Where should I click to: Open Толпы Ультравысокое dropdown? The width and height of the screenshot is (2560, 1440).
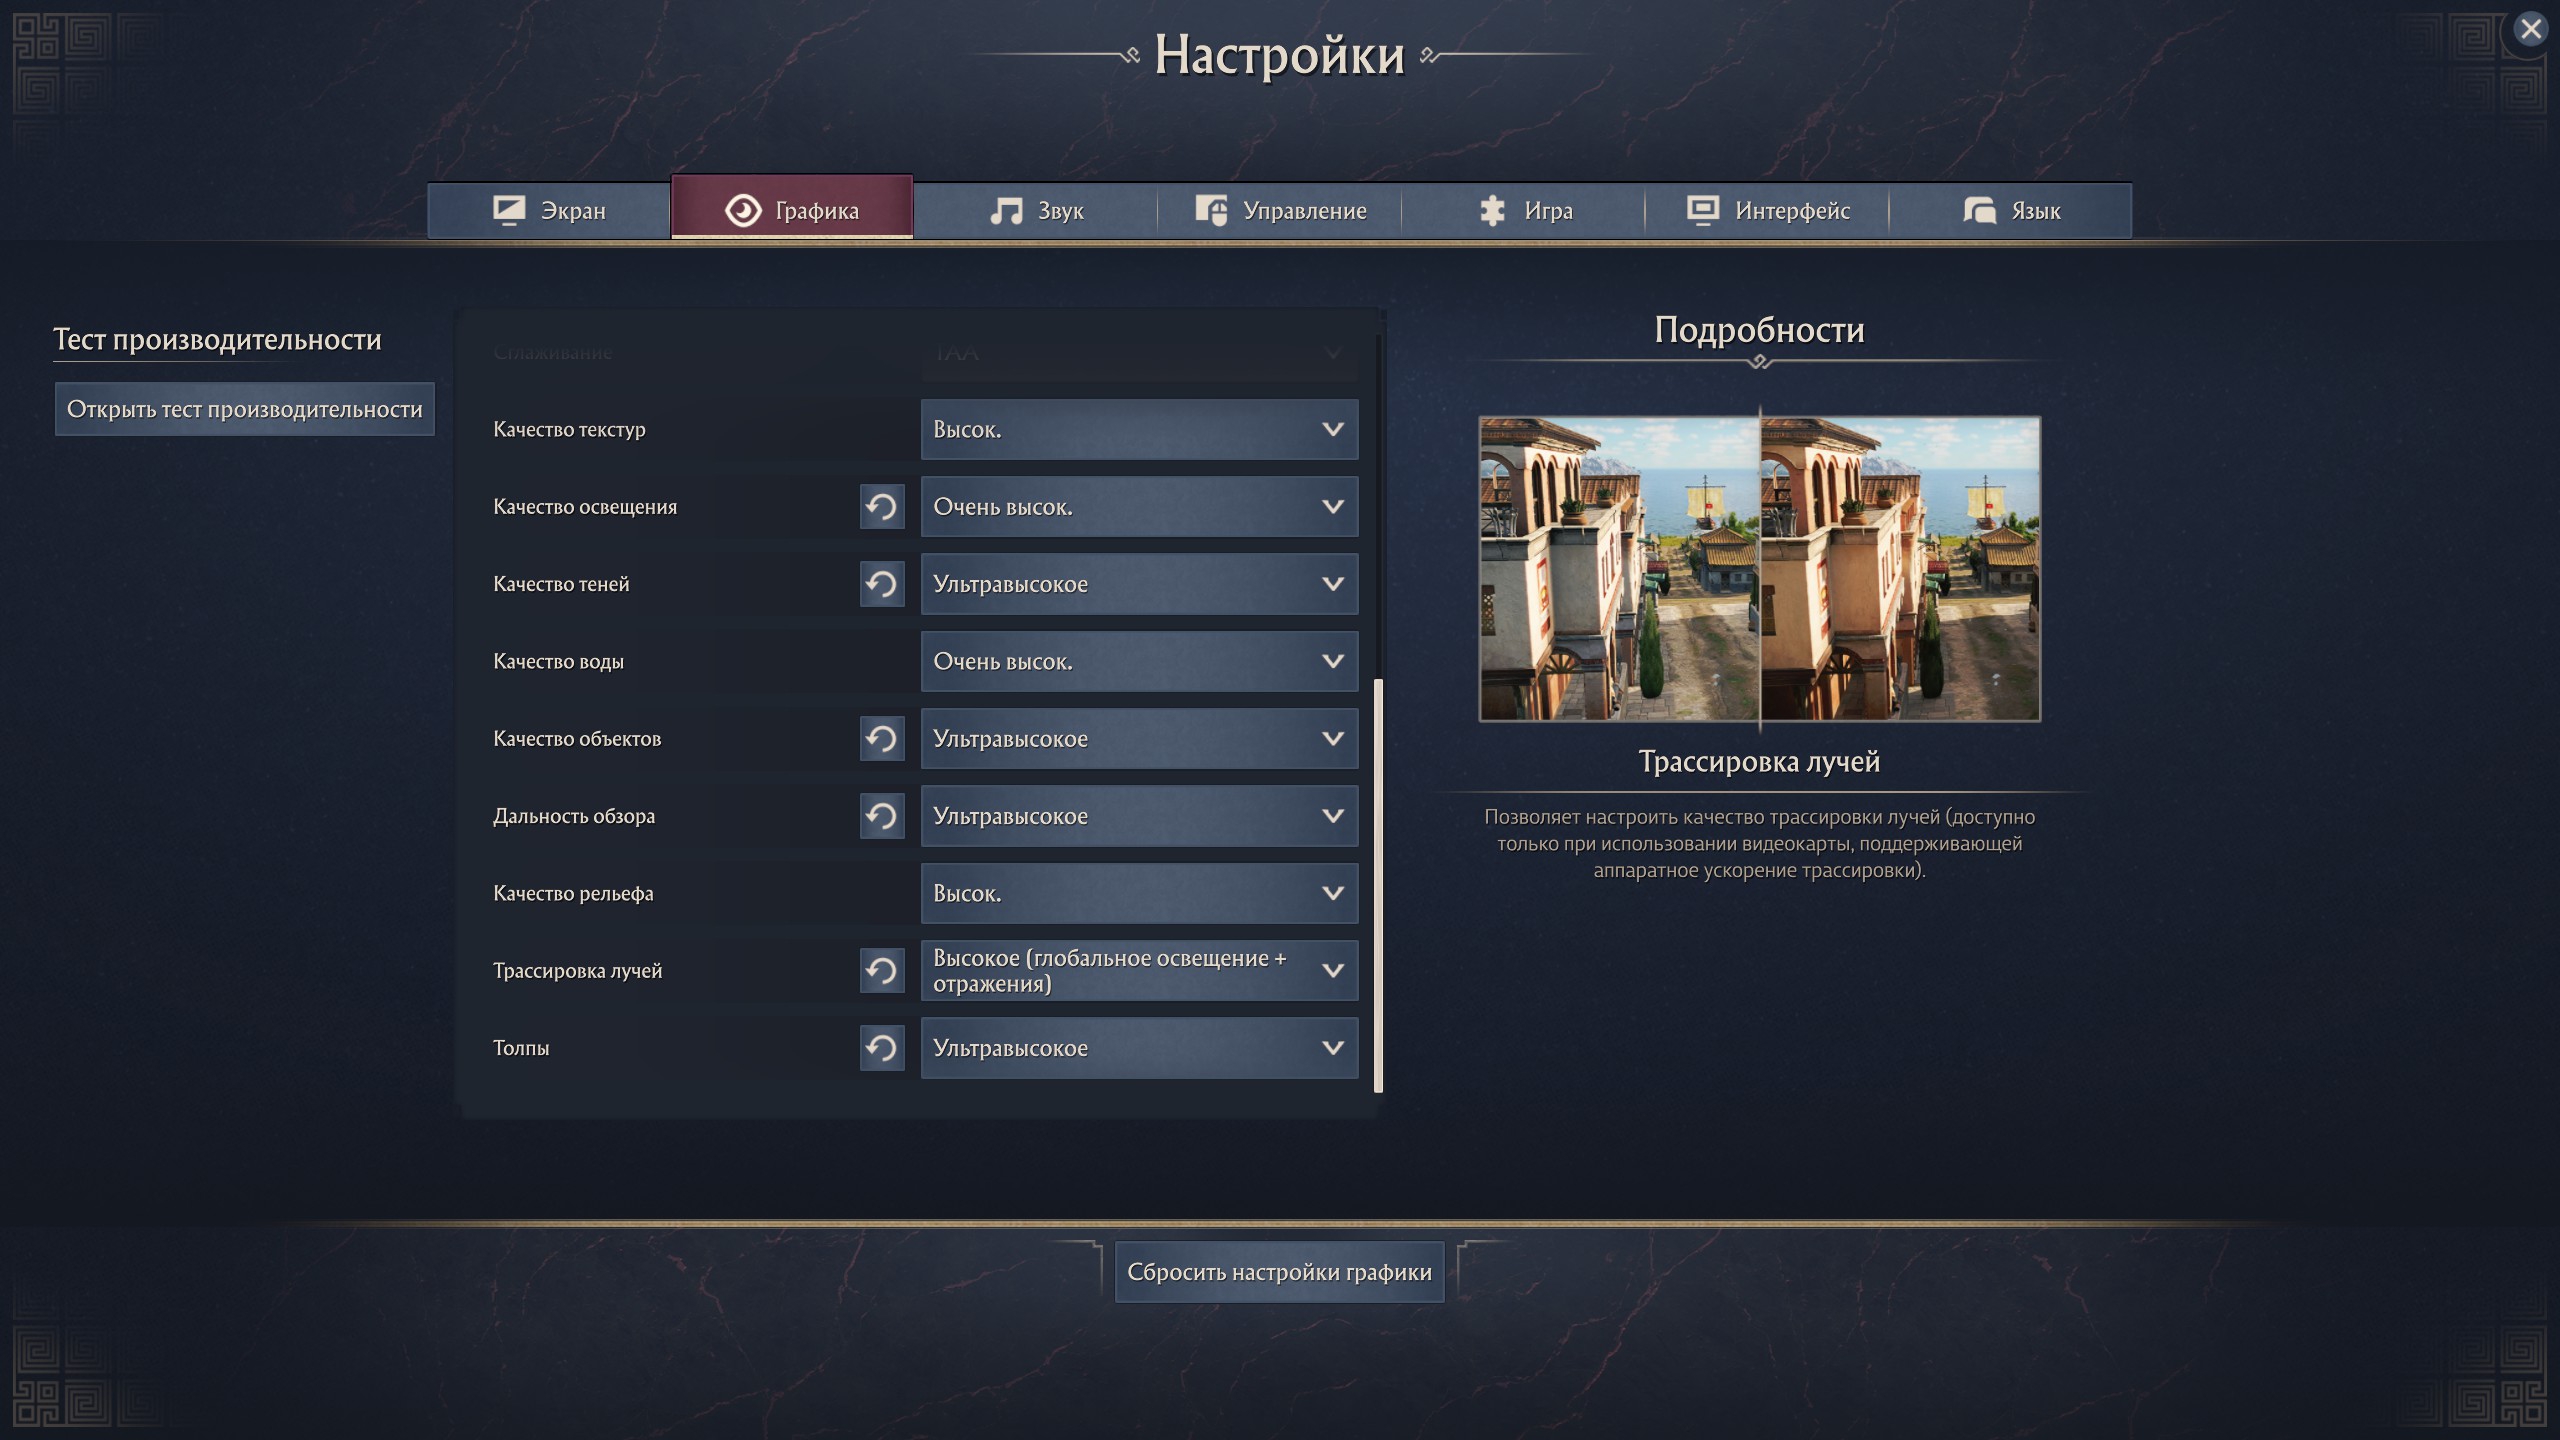(1138, 1048)
